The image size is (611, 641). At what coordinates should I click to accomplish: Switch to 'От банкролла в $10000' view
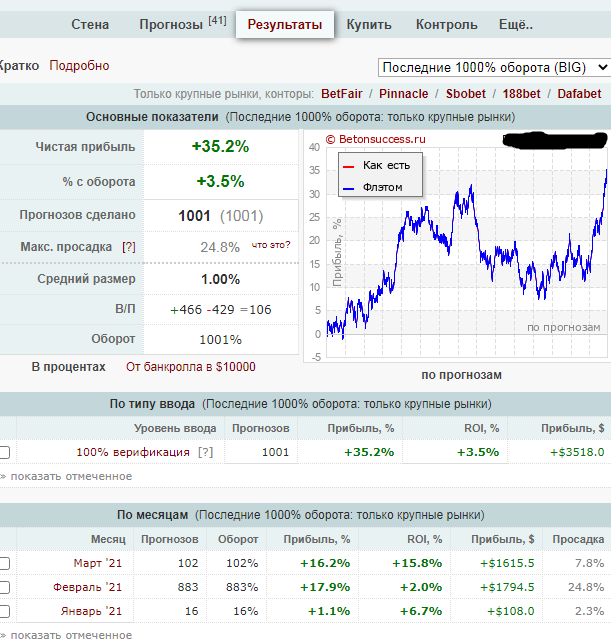click(190, 367)
